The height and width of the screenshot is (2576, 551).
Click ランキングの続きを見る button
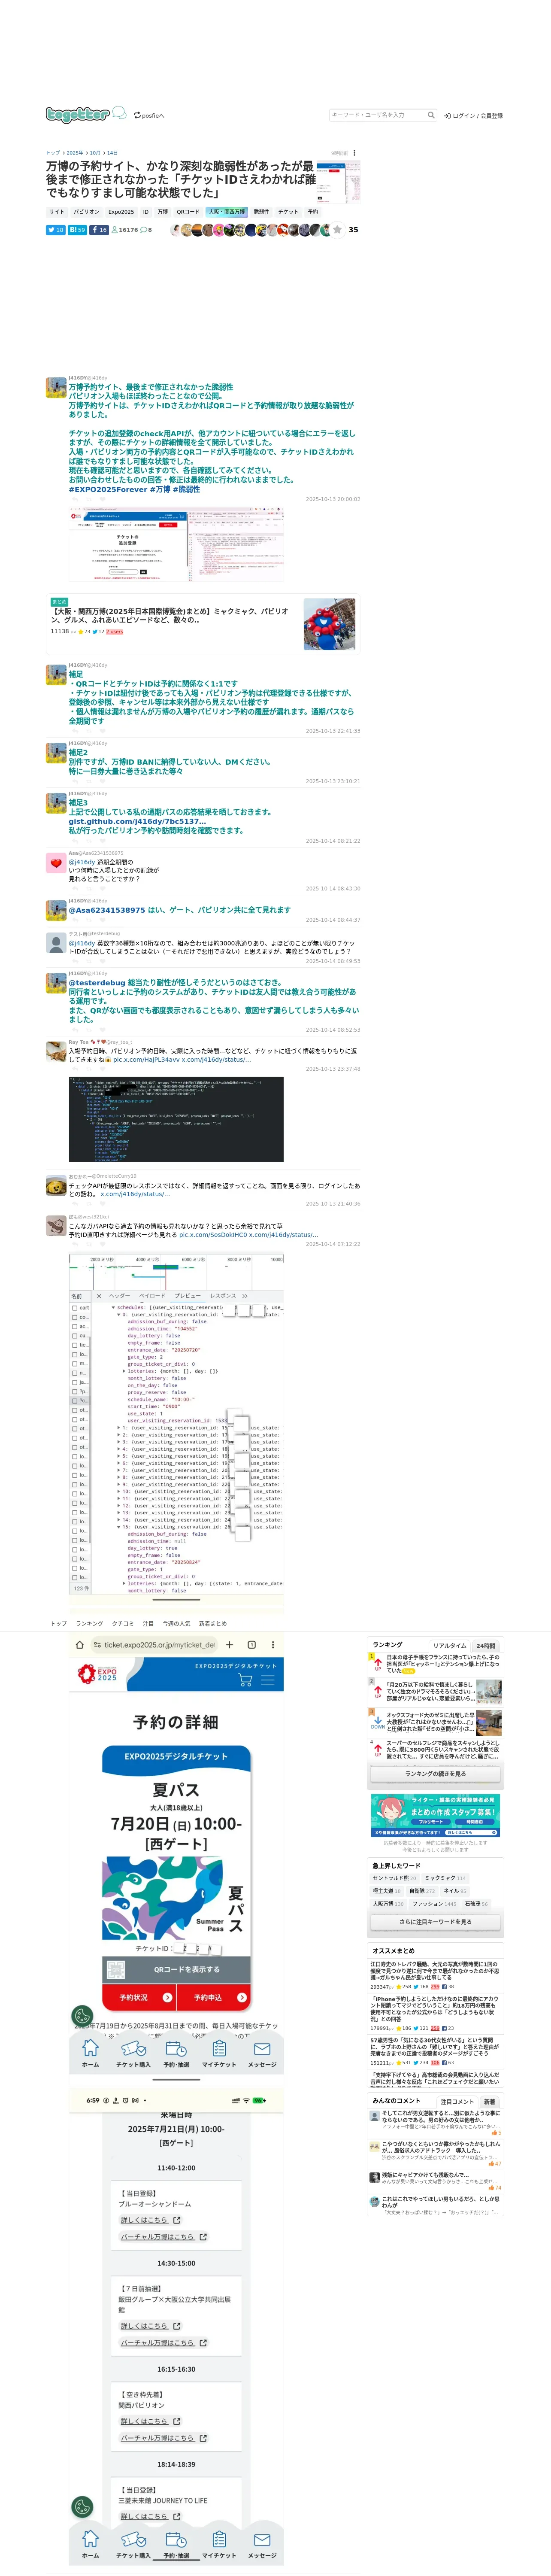tap(436, 1773)
